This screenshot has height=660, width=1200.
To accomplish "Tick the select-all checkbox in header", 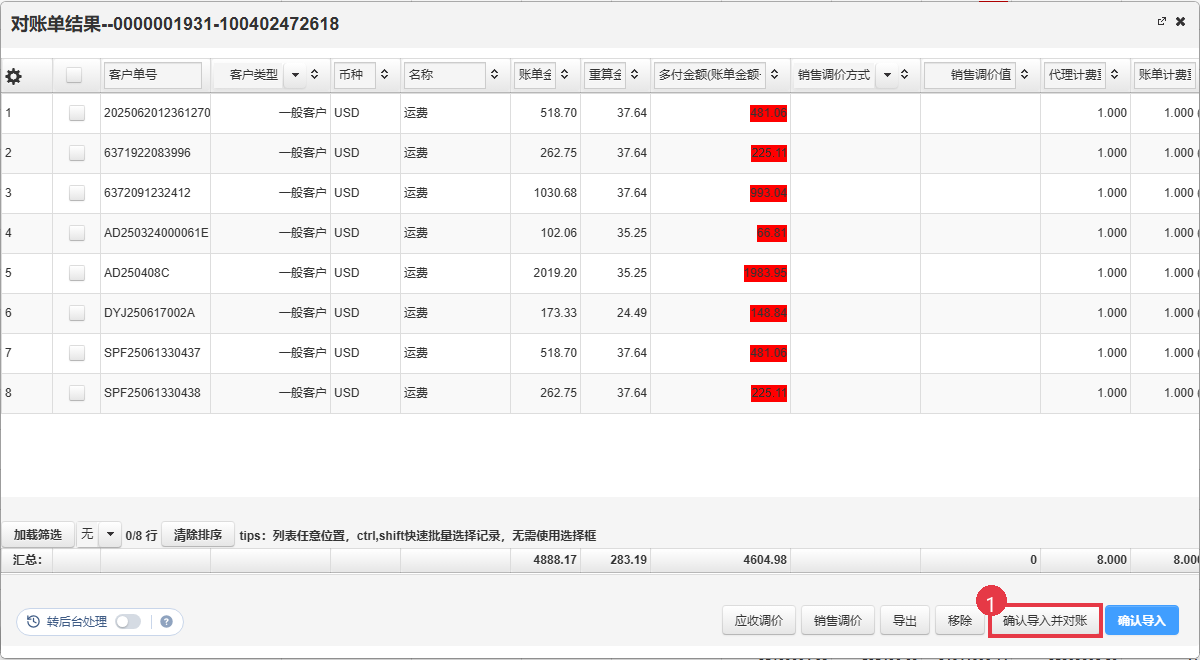I will [74, 74].
